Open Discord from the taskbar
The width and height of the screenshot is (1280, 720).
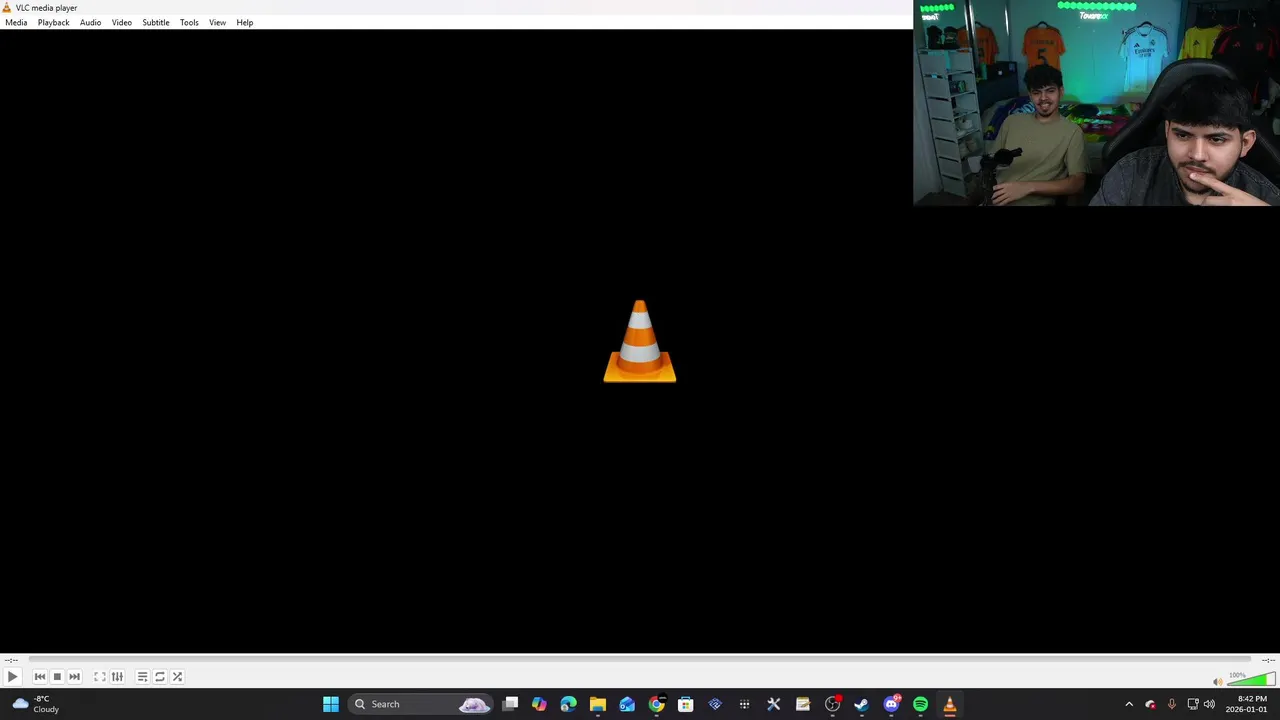coord(891,704)
